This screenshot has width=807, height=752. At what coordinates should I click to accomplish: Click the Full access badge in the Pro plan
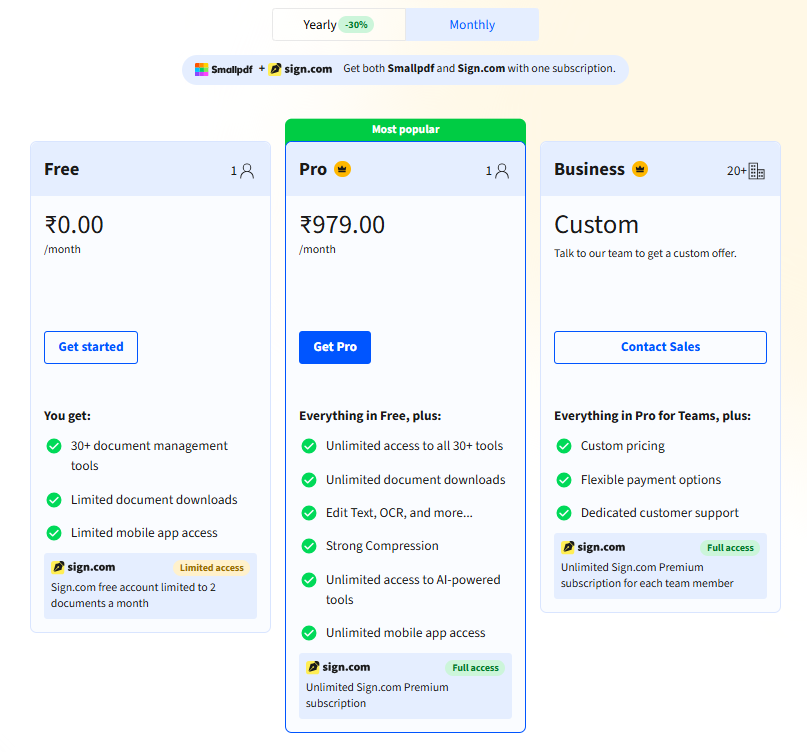pos(475,668)
